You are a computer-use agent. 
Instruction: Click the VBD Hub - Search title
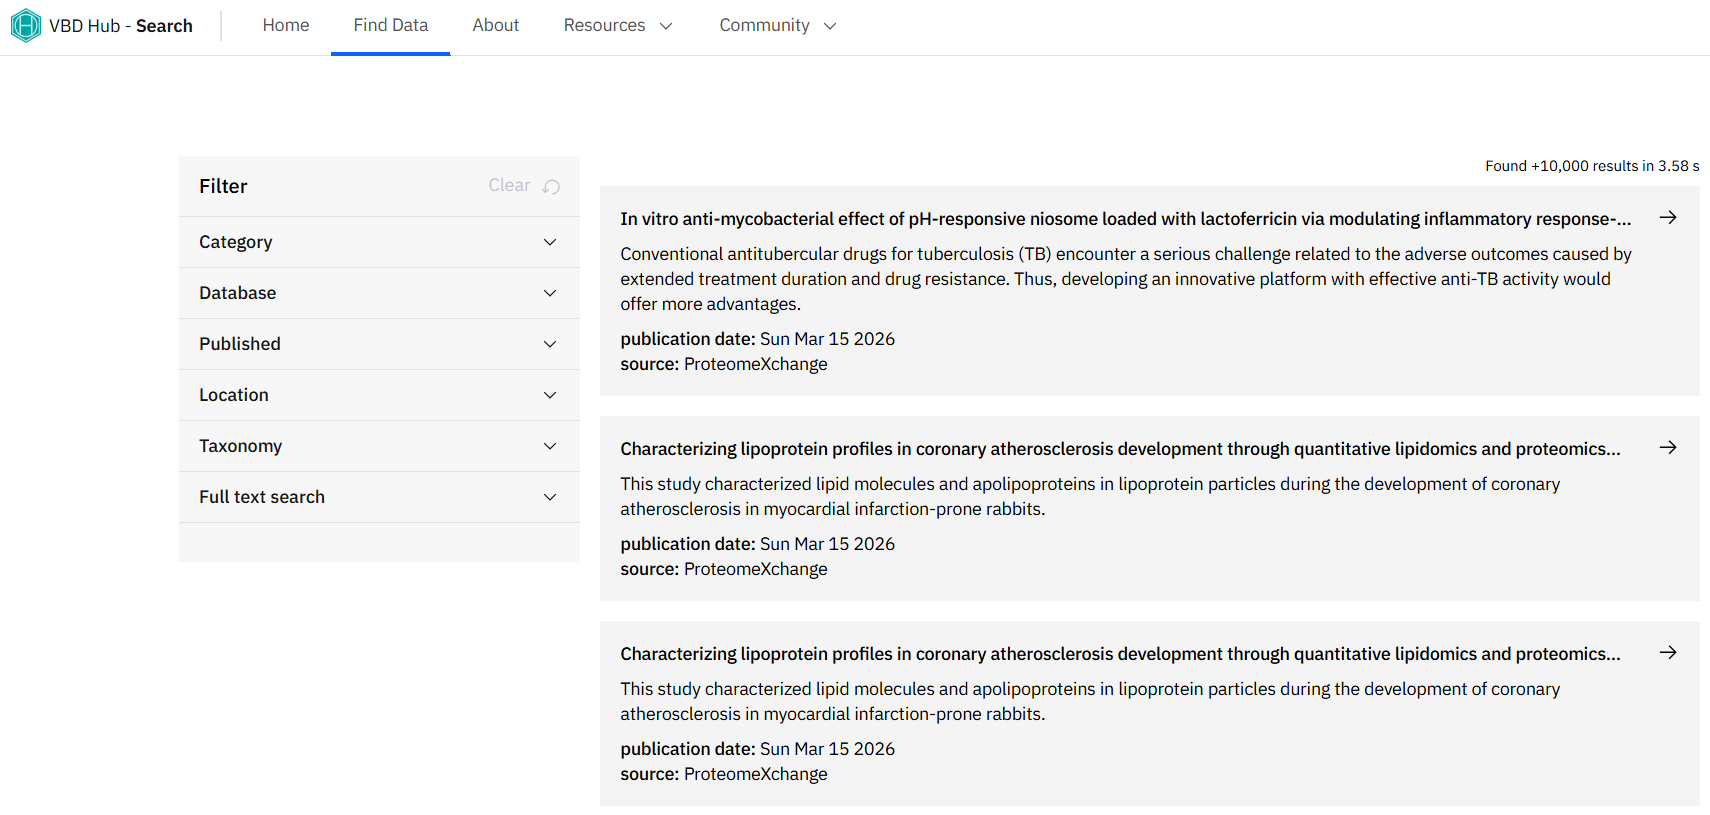(x=121, y=26)
